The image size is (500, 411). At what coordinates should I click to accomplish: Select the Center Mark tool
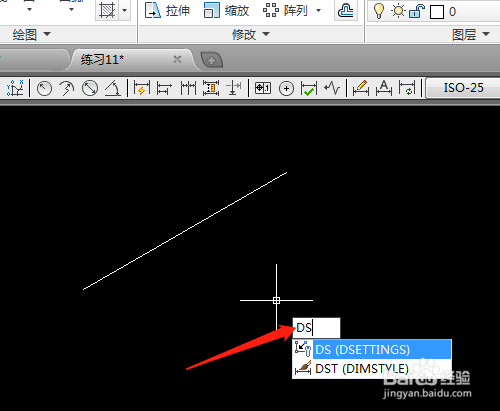coord(286,88)
